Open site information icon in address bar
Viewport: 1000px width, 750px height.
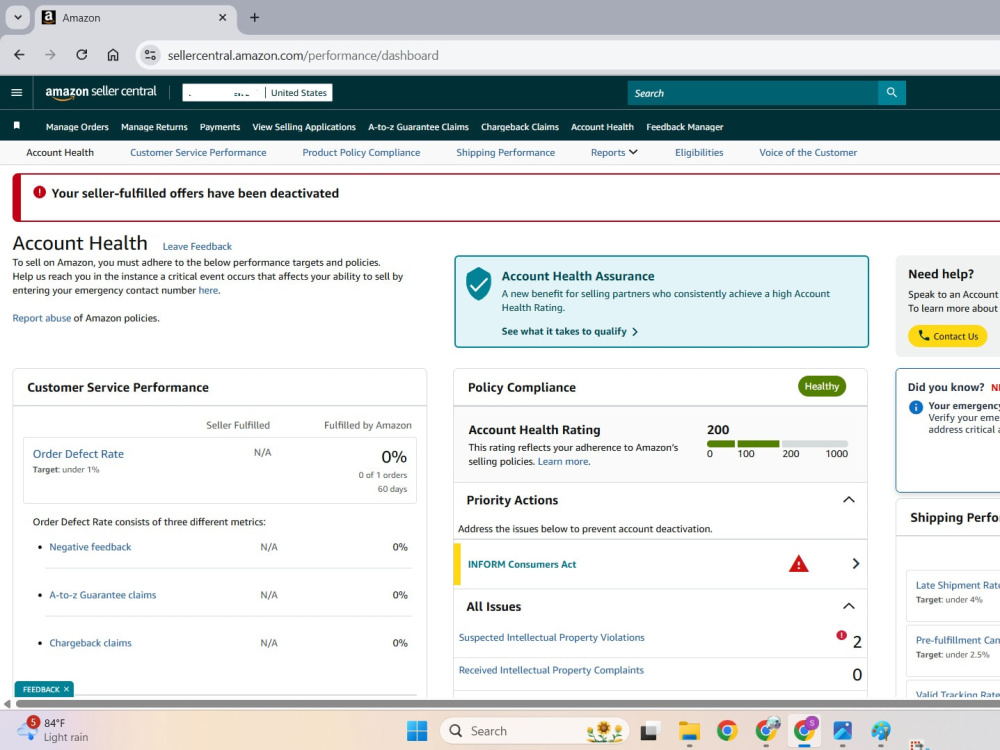coord(150,55)
